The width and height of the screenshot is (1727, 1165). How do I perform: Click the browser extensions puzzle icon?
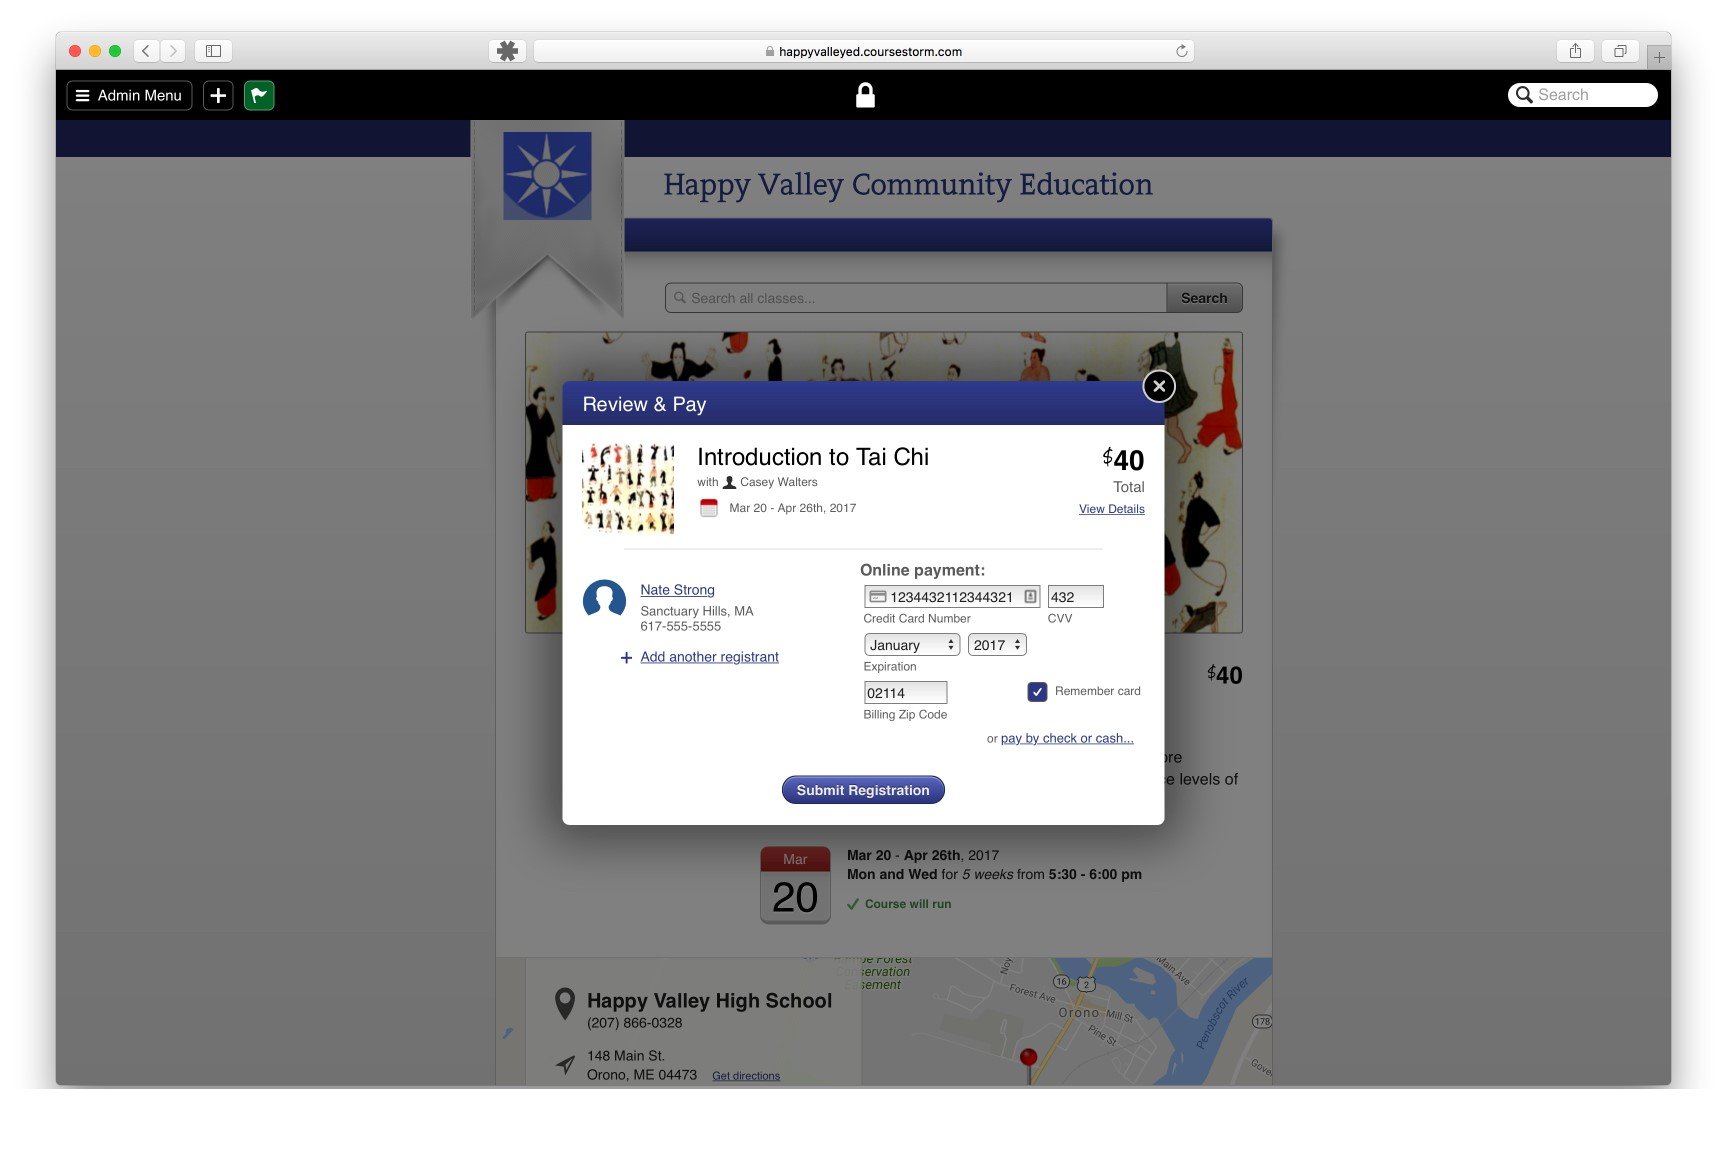[x=508, y=51]
